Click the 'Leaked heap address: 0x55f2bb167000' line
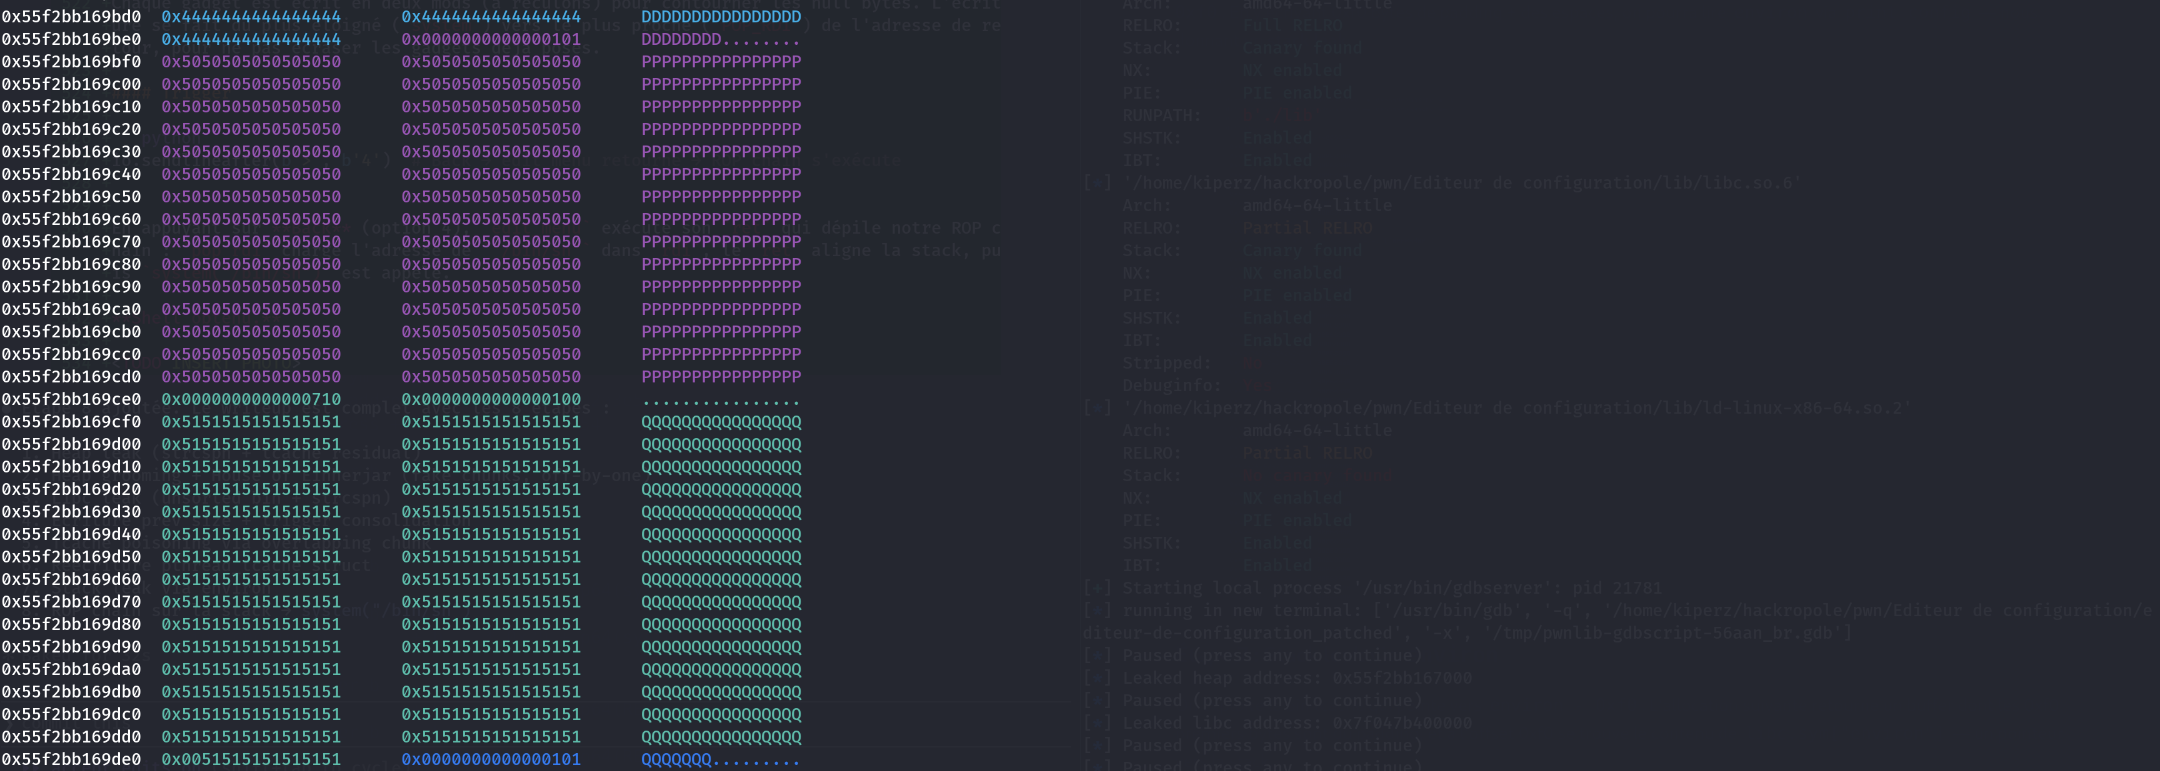The width and height of the screenshot is (2160, 771). [x=1296, y=678]
